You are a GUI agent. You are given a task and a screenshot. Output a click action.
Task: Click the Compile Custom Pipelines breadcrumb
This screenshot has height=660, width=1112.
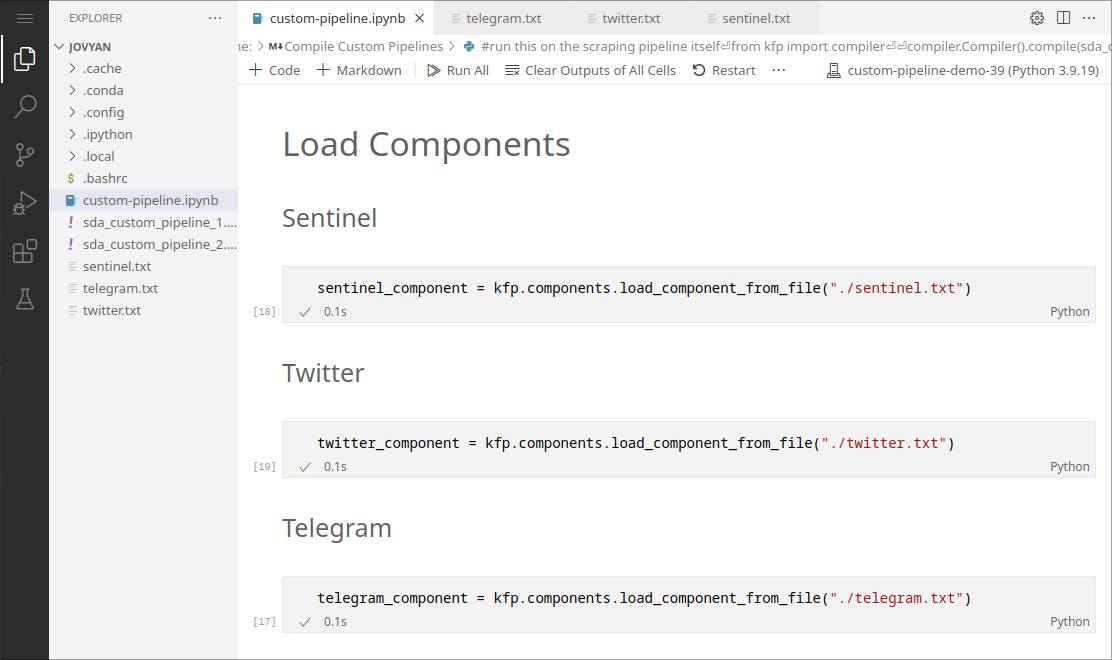tap(355, 47)
